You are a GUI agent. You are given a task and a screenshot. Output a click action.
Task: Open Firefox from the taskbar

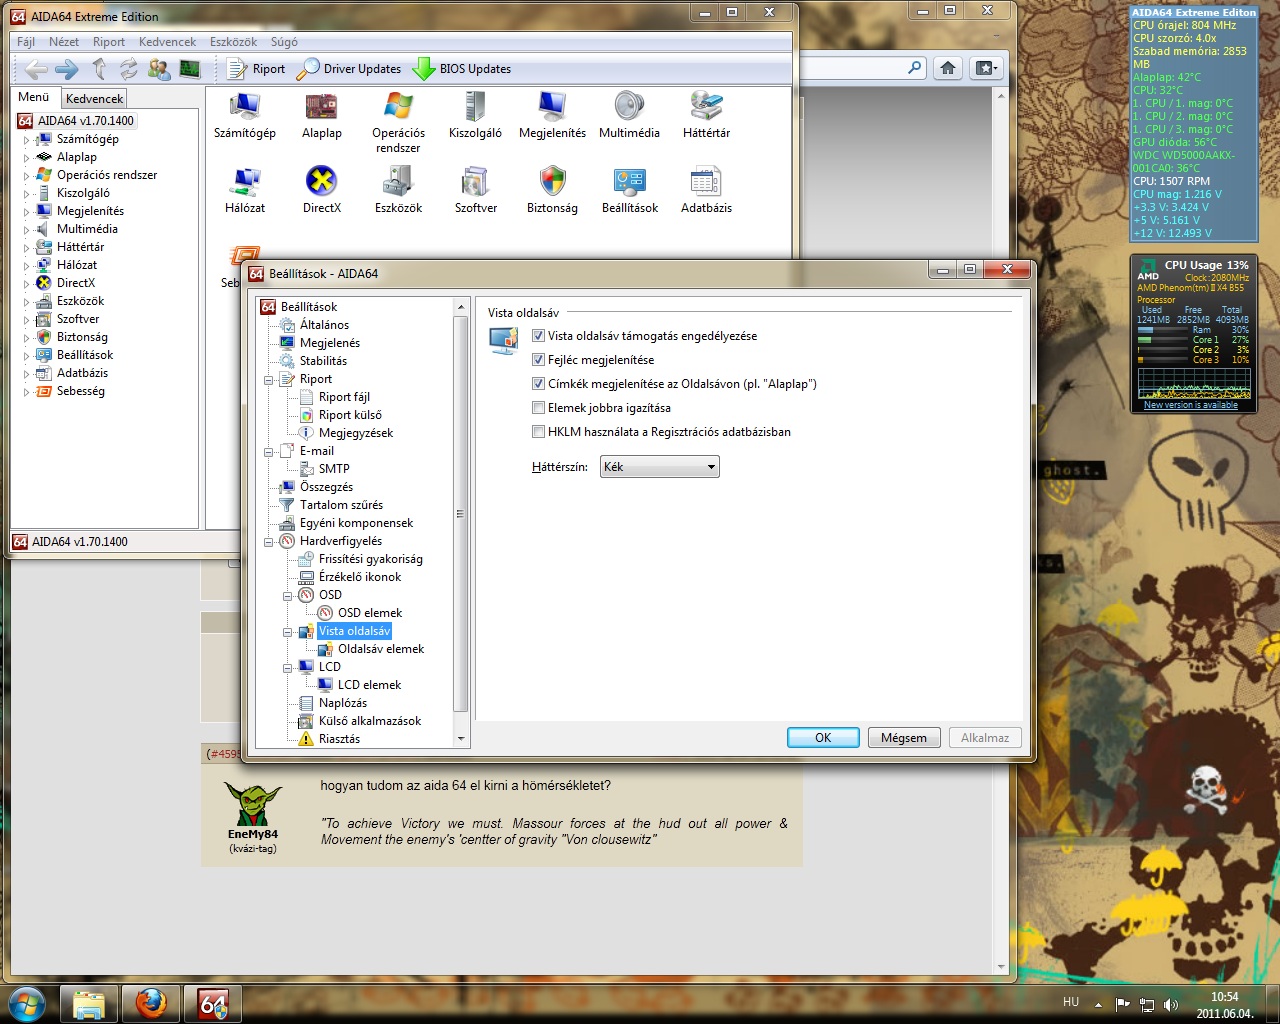151,1004
